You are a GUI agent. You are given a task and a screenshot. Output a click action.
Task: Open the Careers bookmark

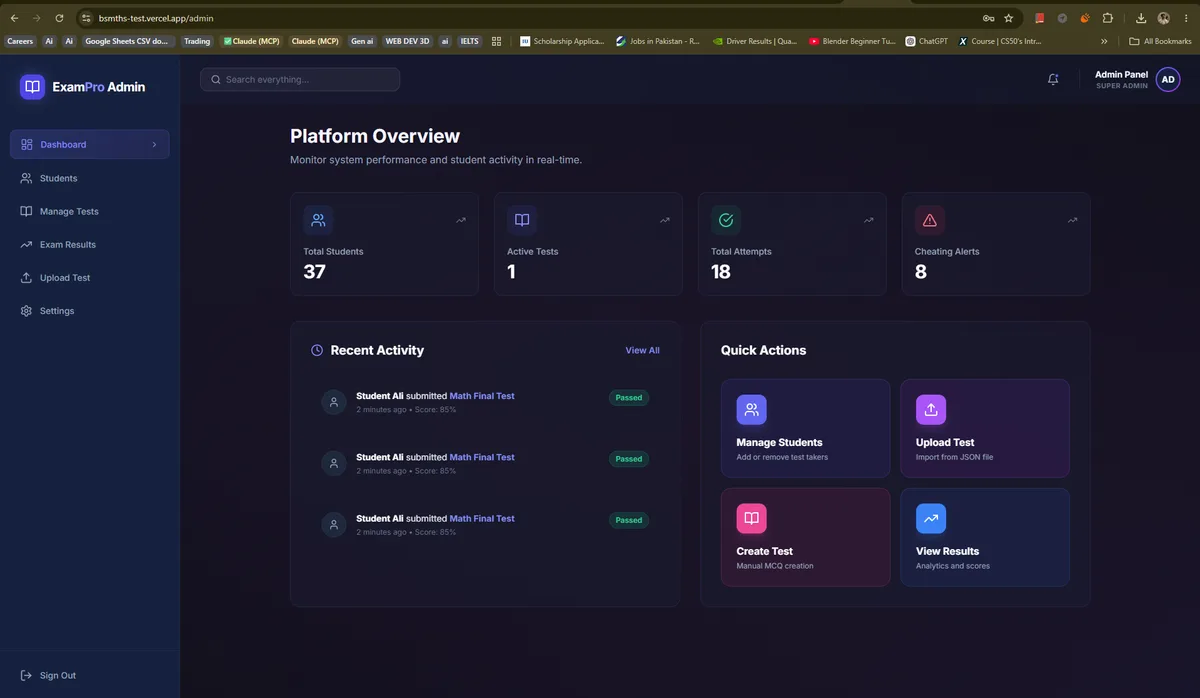(x=20, y=41)
